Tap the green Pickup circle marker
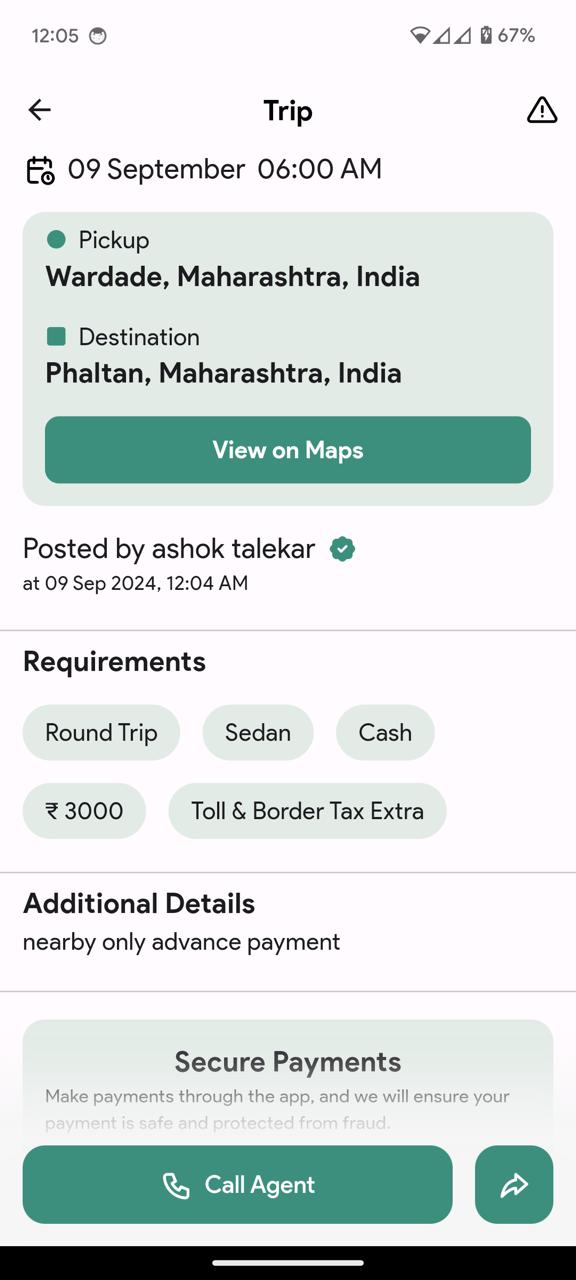Screen dimensions: 576x1280 point(56,239)
